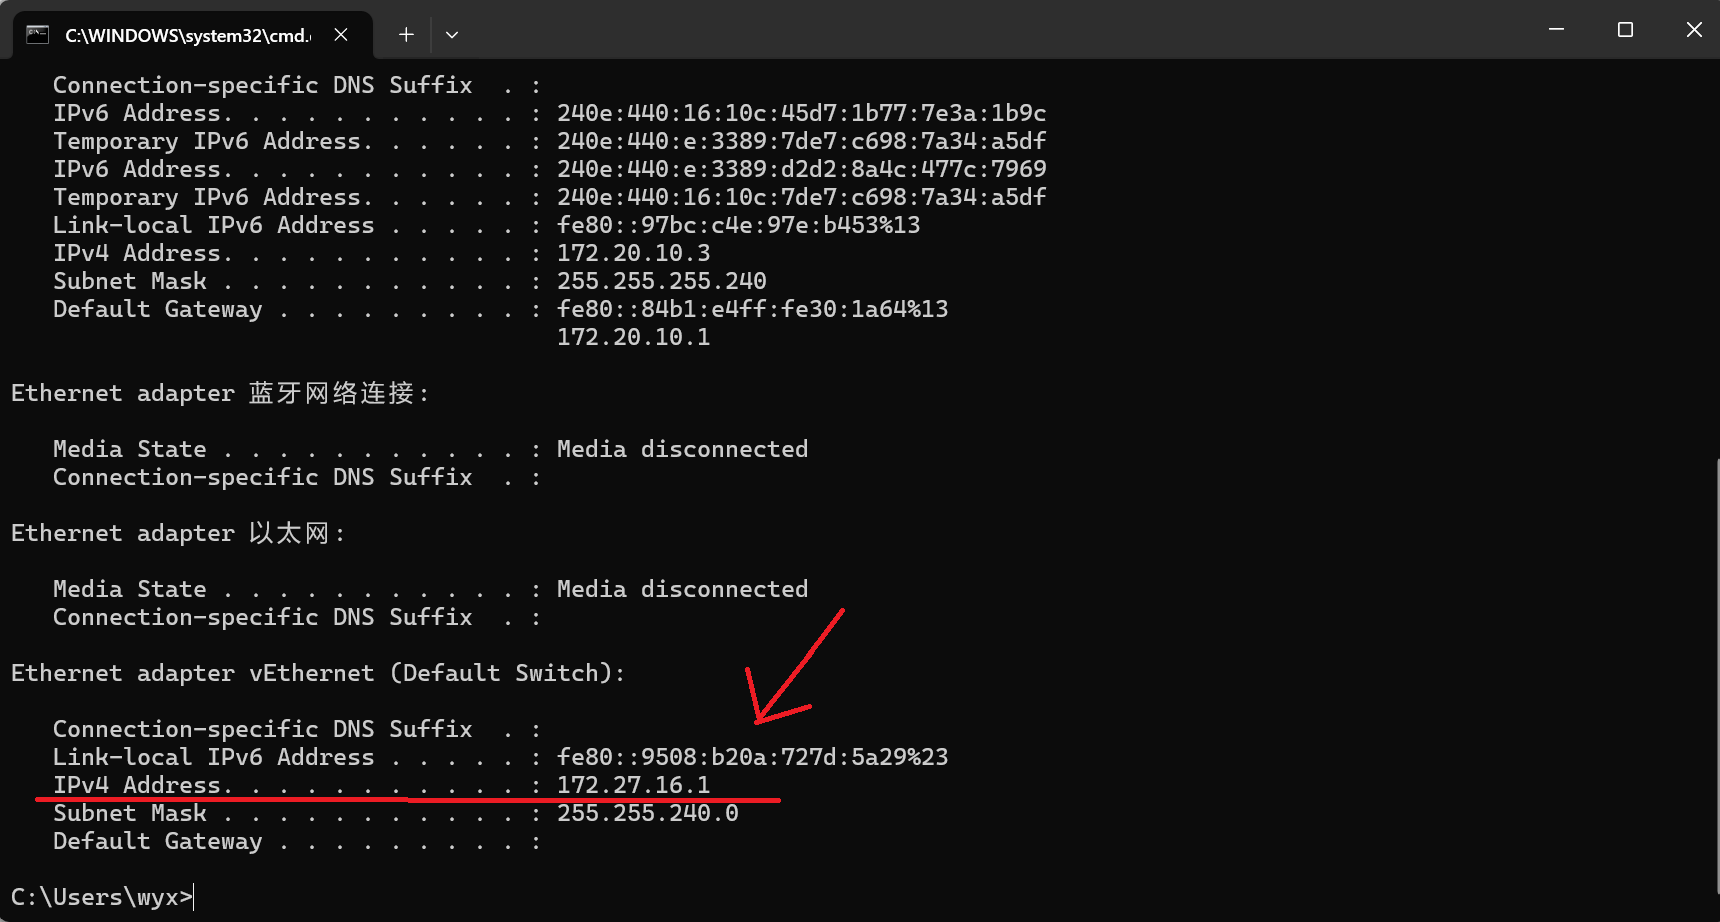The width and height of the screenshot is (1720, 922).
Task: Click 'Ethernet adapter 以太网' heading
Action: [x=178, y=533]
